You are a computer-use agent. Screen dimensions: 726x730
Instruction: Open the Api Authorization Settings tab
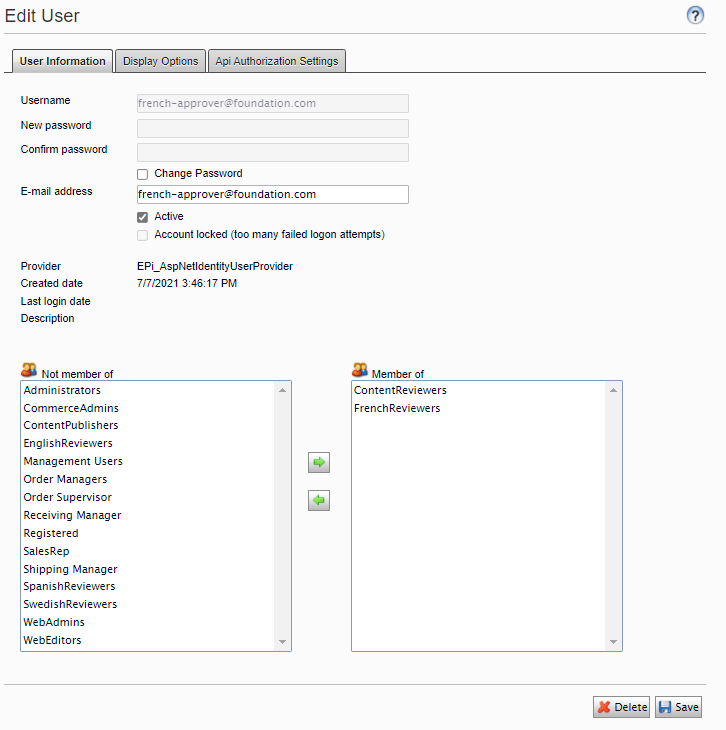pyautogui.click(x=277, y=61)
